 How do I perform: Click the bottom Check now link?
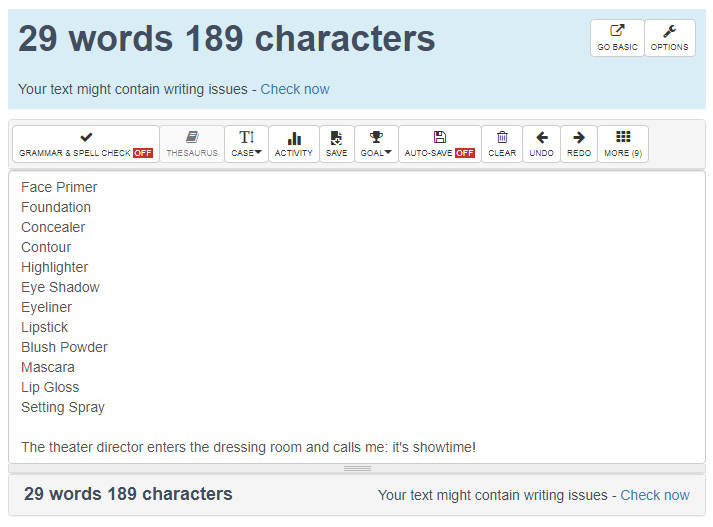[654, 495]
